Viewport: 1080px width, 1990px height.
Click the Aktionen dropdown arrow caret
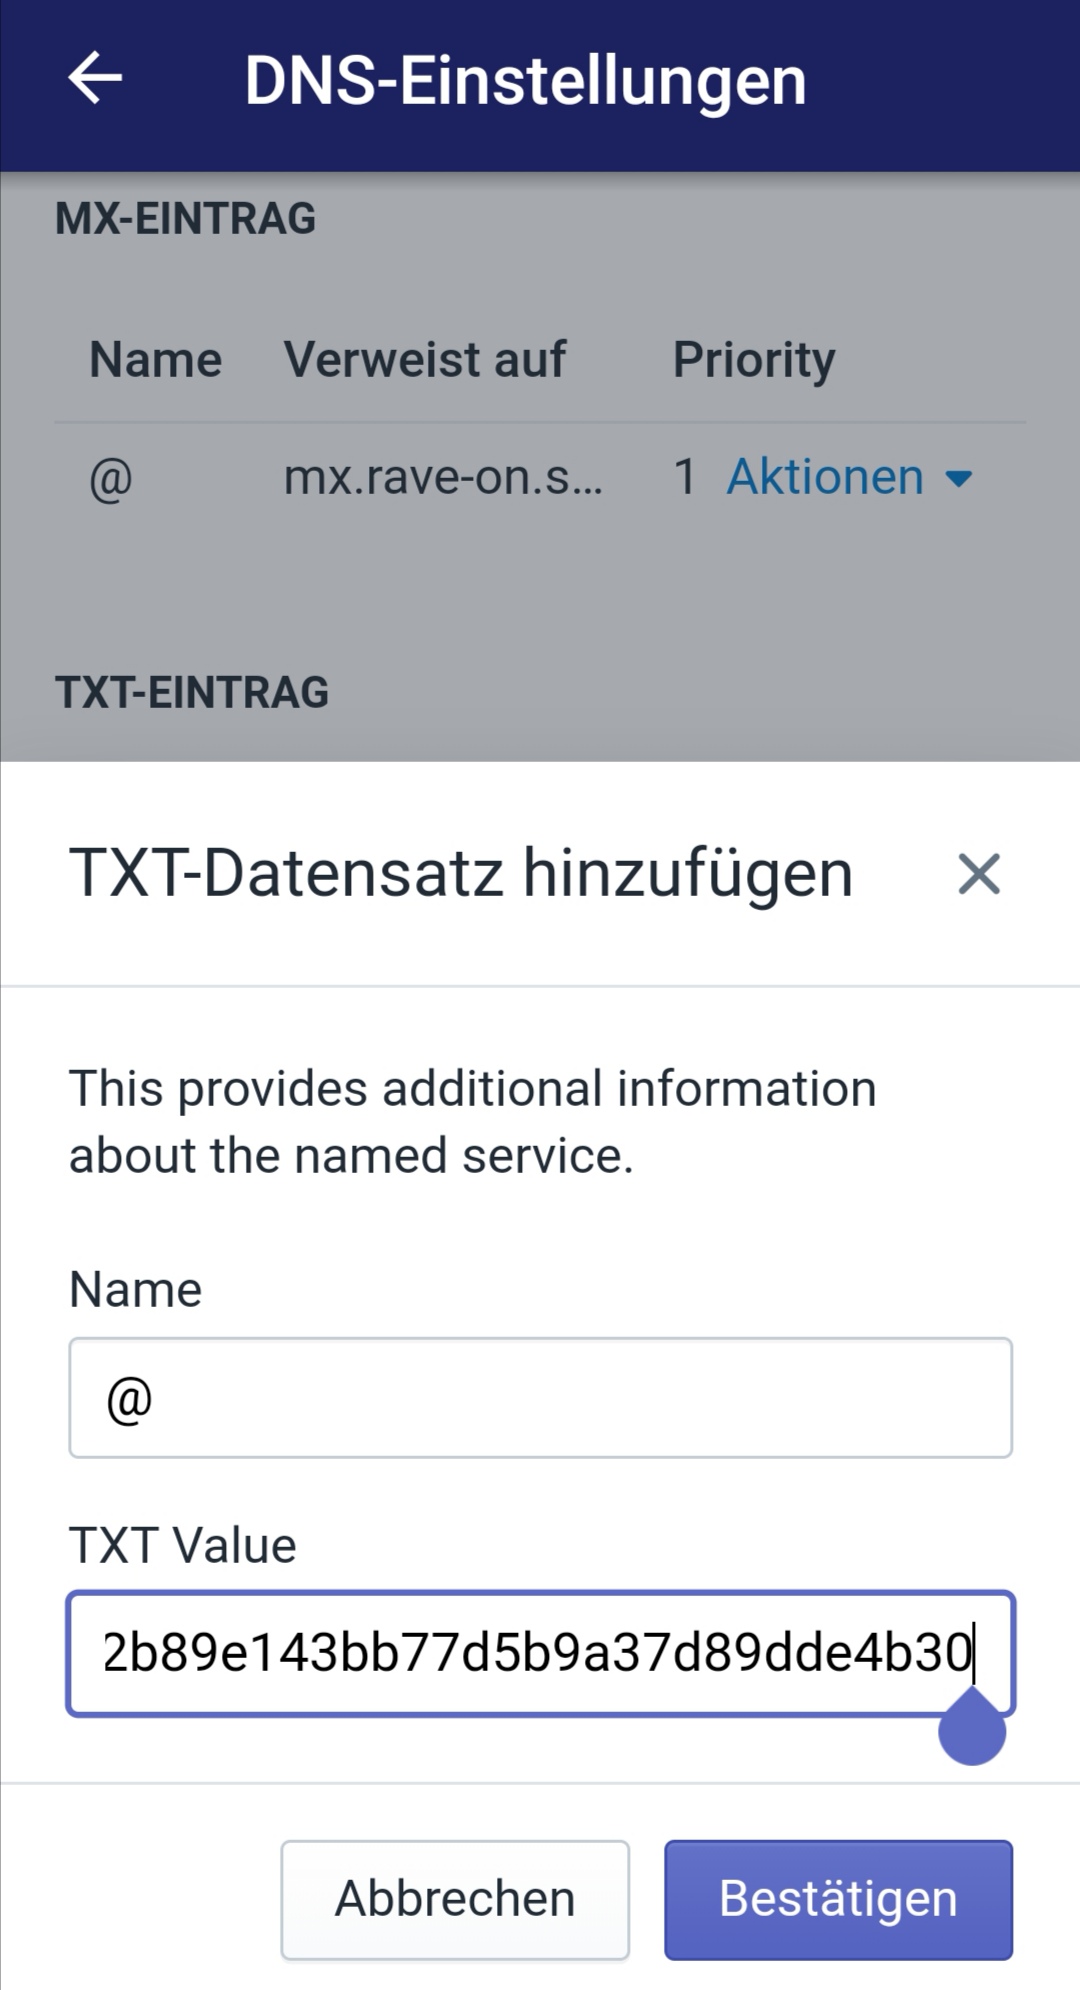coord(958,479)
